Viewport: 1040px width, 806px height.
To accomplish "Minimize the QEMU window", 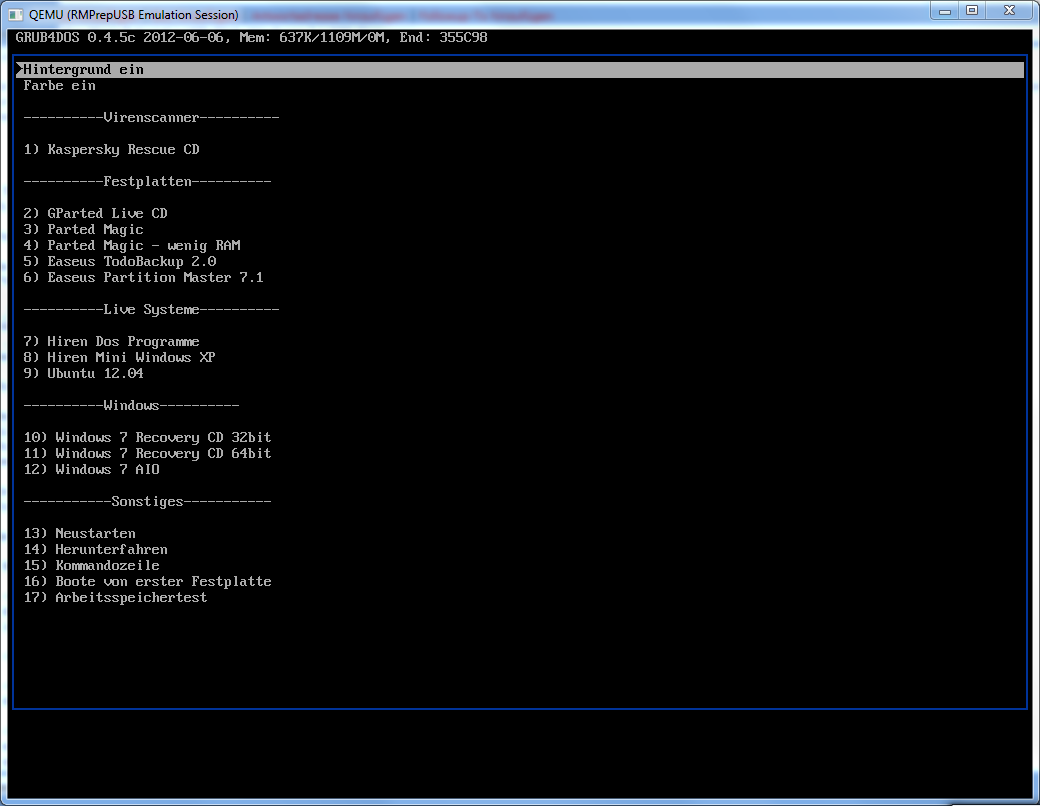I will pyautogui.click(x=944, y=11).
